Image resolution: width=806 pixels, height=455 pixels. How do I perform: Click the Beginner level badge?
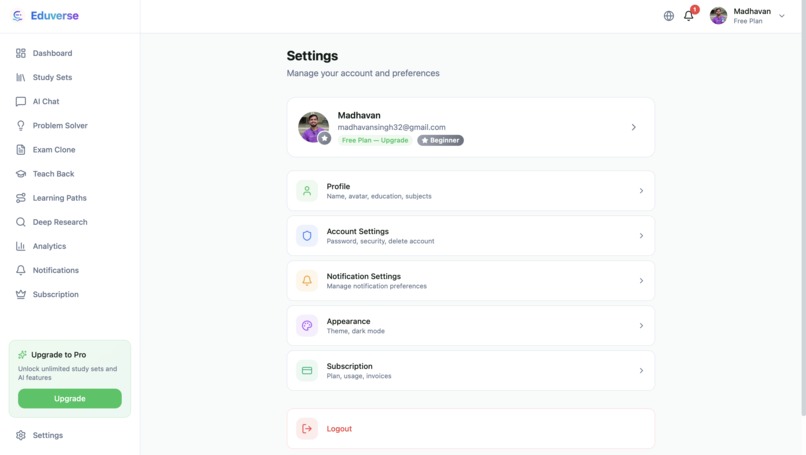click(x=440, y=140)
